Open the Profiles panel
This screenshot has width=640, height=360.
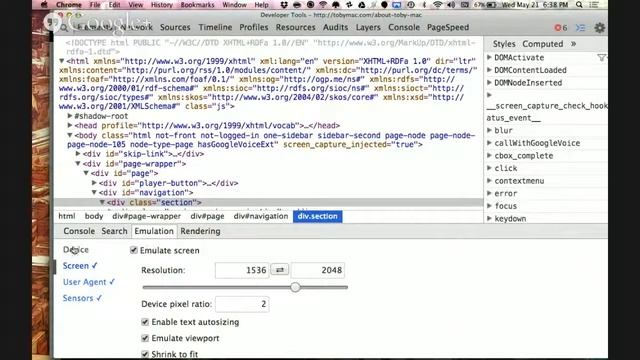(253, 27)
